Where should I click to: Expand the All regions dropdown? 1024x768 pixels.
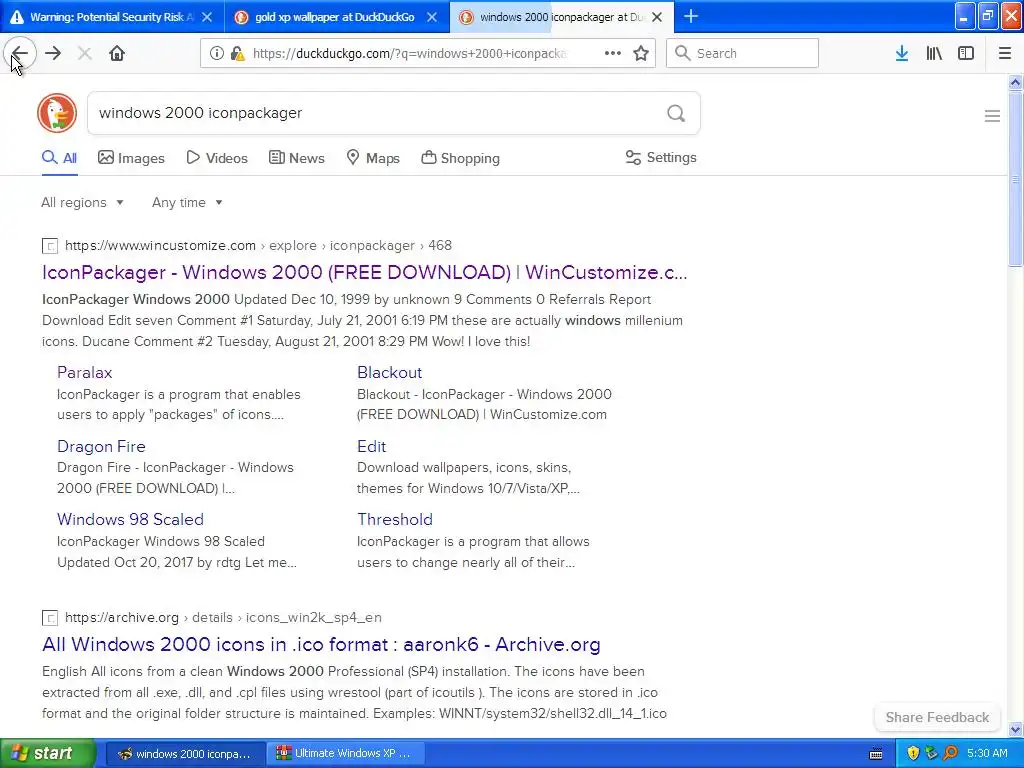point(82,202)
